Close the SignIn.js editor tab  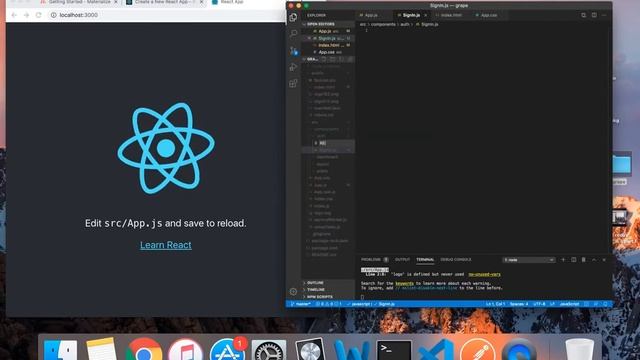click(425, 15)
